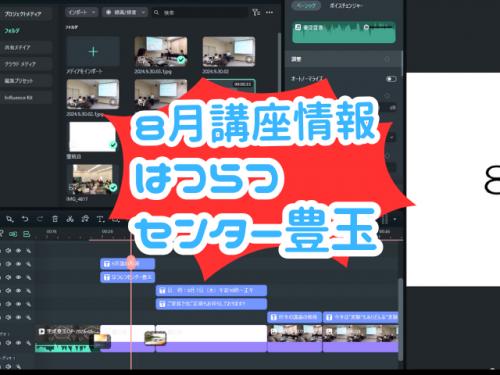Click the trash delete icon above timeline

click(x=55, y=219)
